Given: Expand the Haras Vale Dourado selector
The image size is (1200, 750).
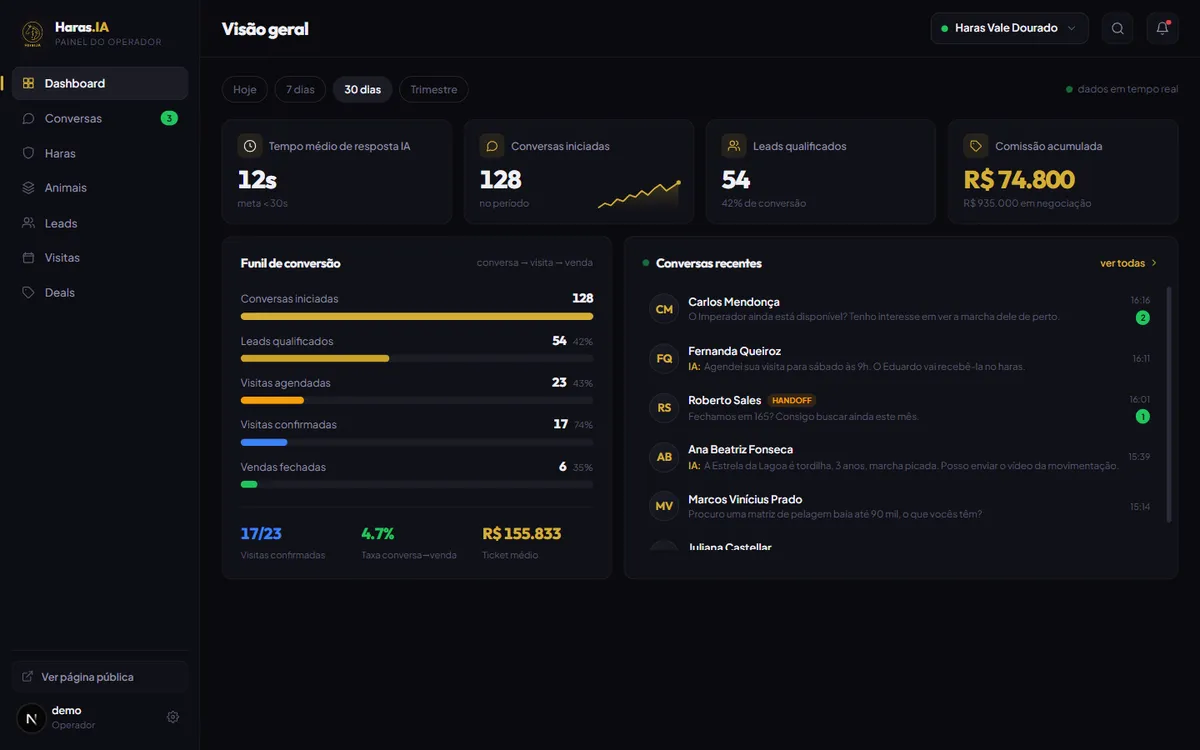Looking at the screenshot, I should click(1009, 28).
